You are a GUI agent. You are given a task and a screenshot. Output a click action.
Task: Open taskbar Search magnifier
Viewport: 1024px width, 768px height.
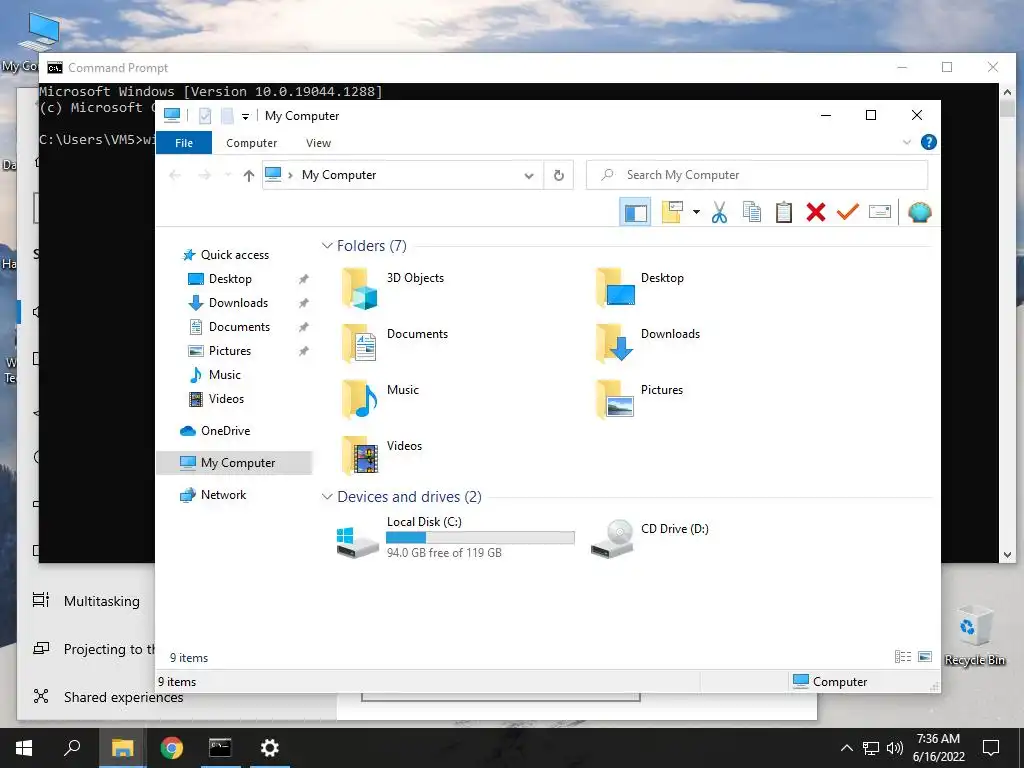72,748
